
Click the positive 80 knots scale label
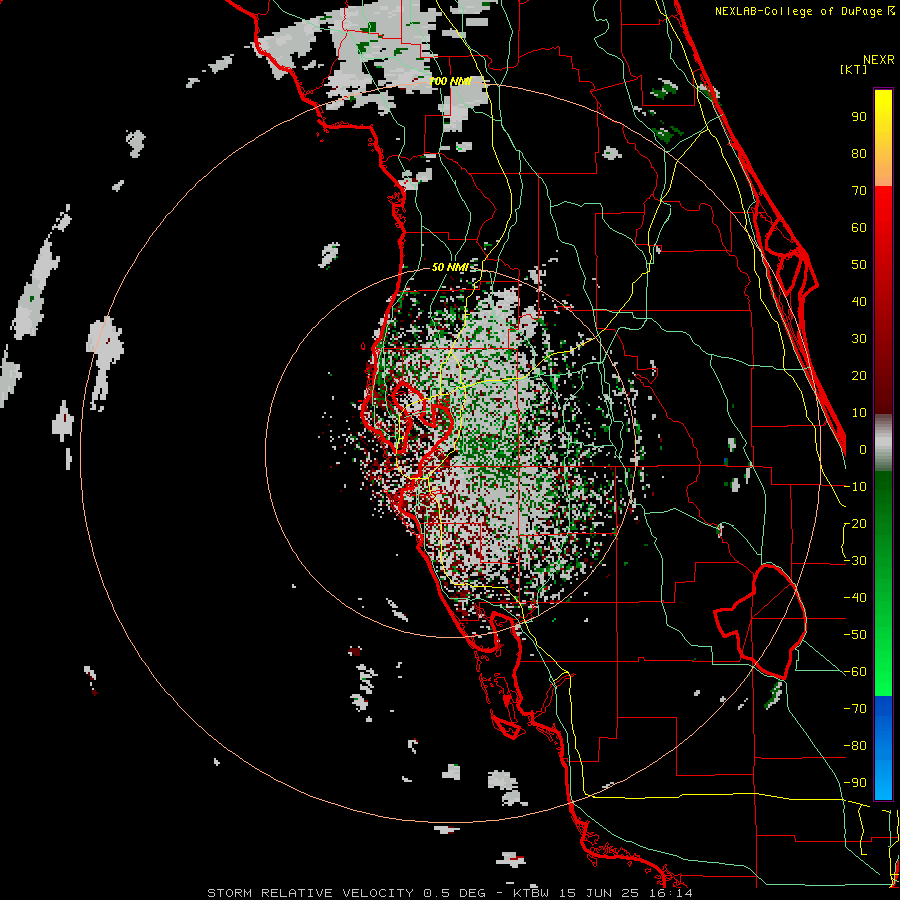(859, 154)
